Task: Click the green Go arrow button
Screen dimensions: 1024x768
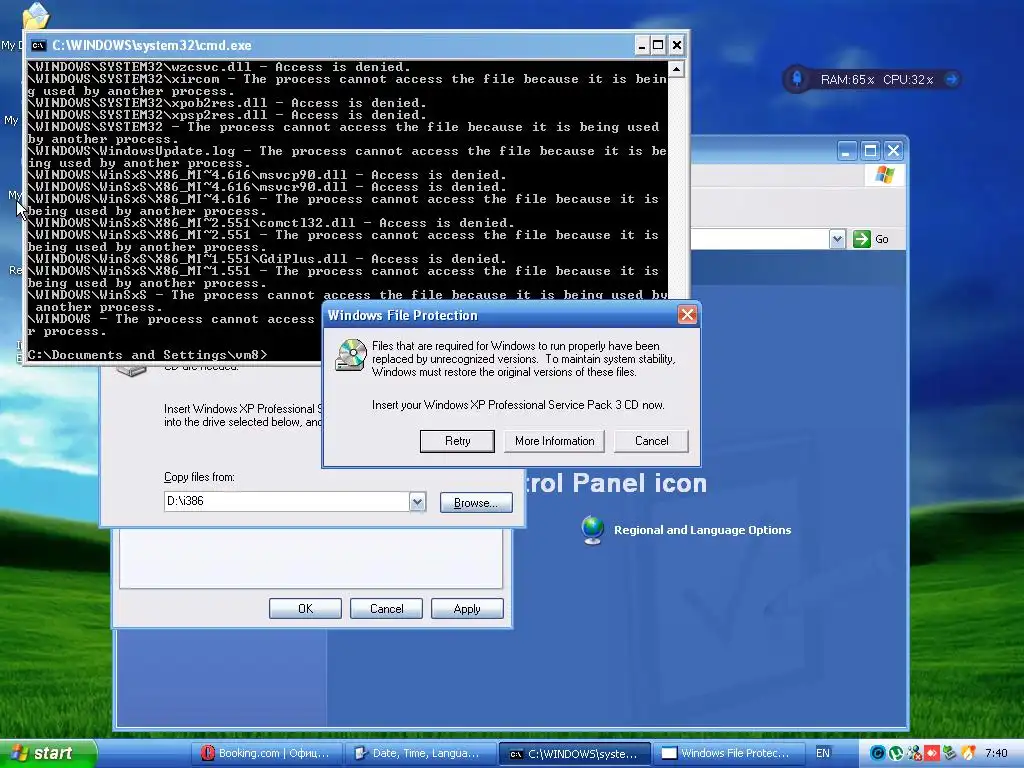Action: [862, 239]
